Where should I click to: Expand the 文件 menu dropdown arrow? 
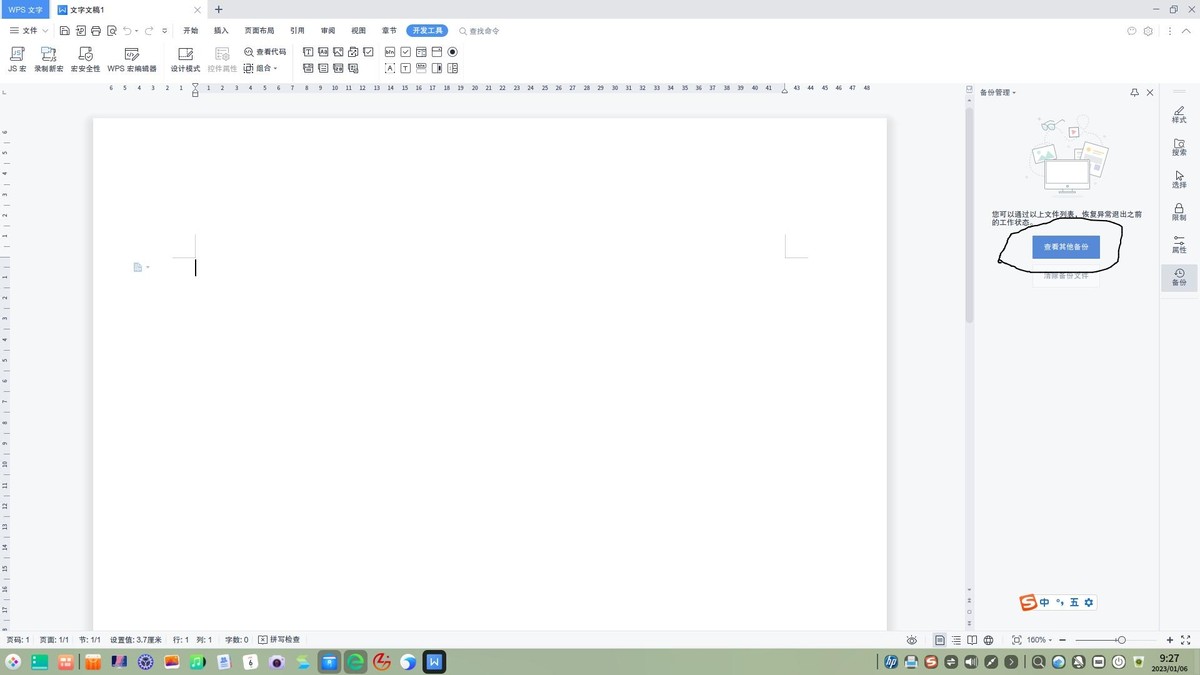45,31
